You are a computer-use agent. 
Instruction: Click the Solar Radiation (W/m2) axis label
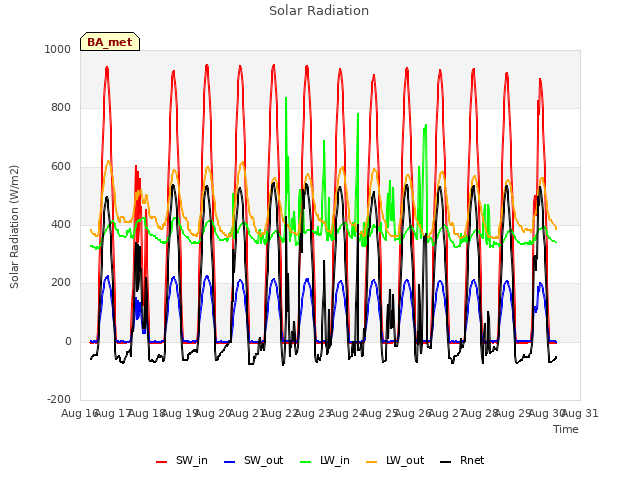(x=14, y=227)
